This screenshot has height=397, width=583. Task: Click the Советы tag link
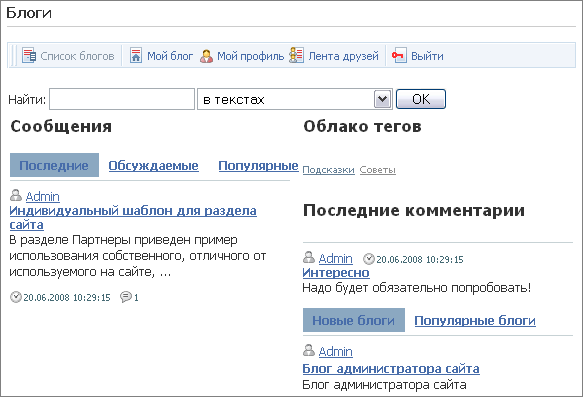point(377,170)
